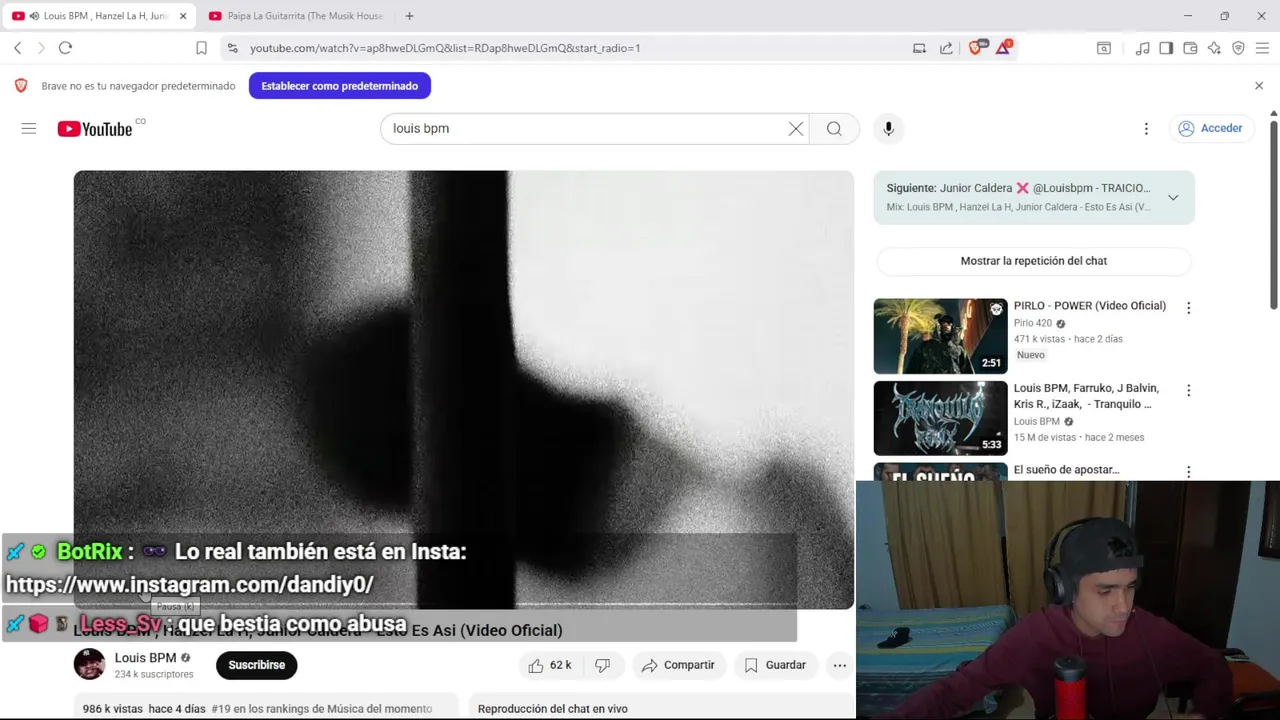
Task: Go to the YouTube home logo
Action: click(x=95, y=128)
